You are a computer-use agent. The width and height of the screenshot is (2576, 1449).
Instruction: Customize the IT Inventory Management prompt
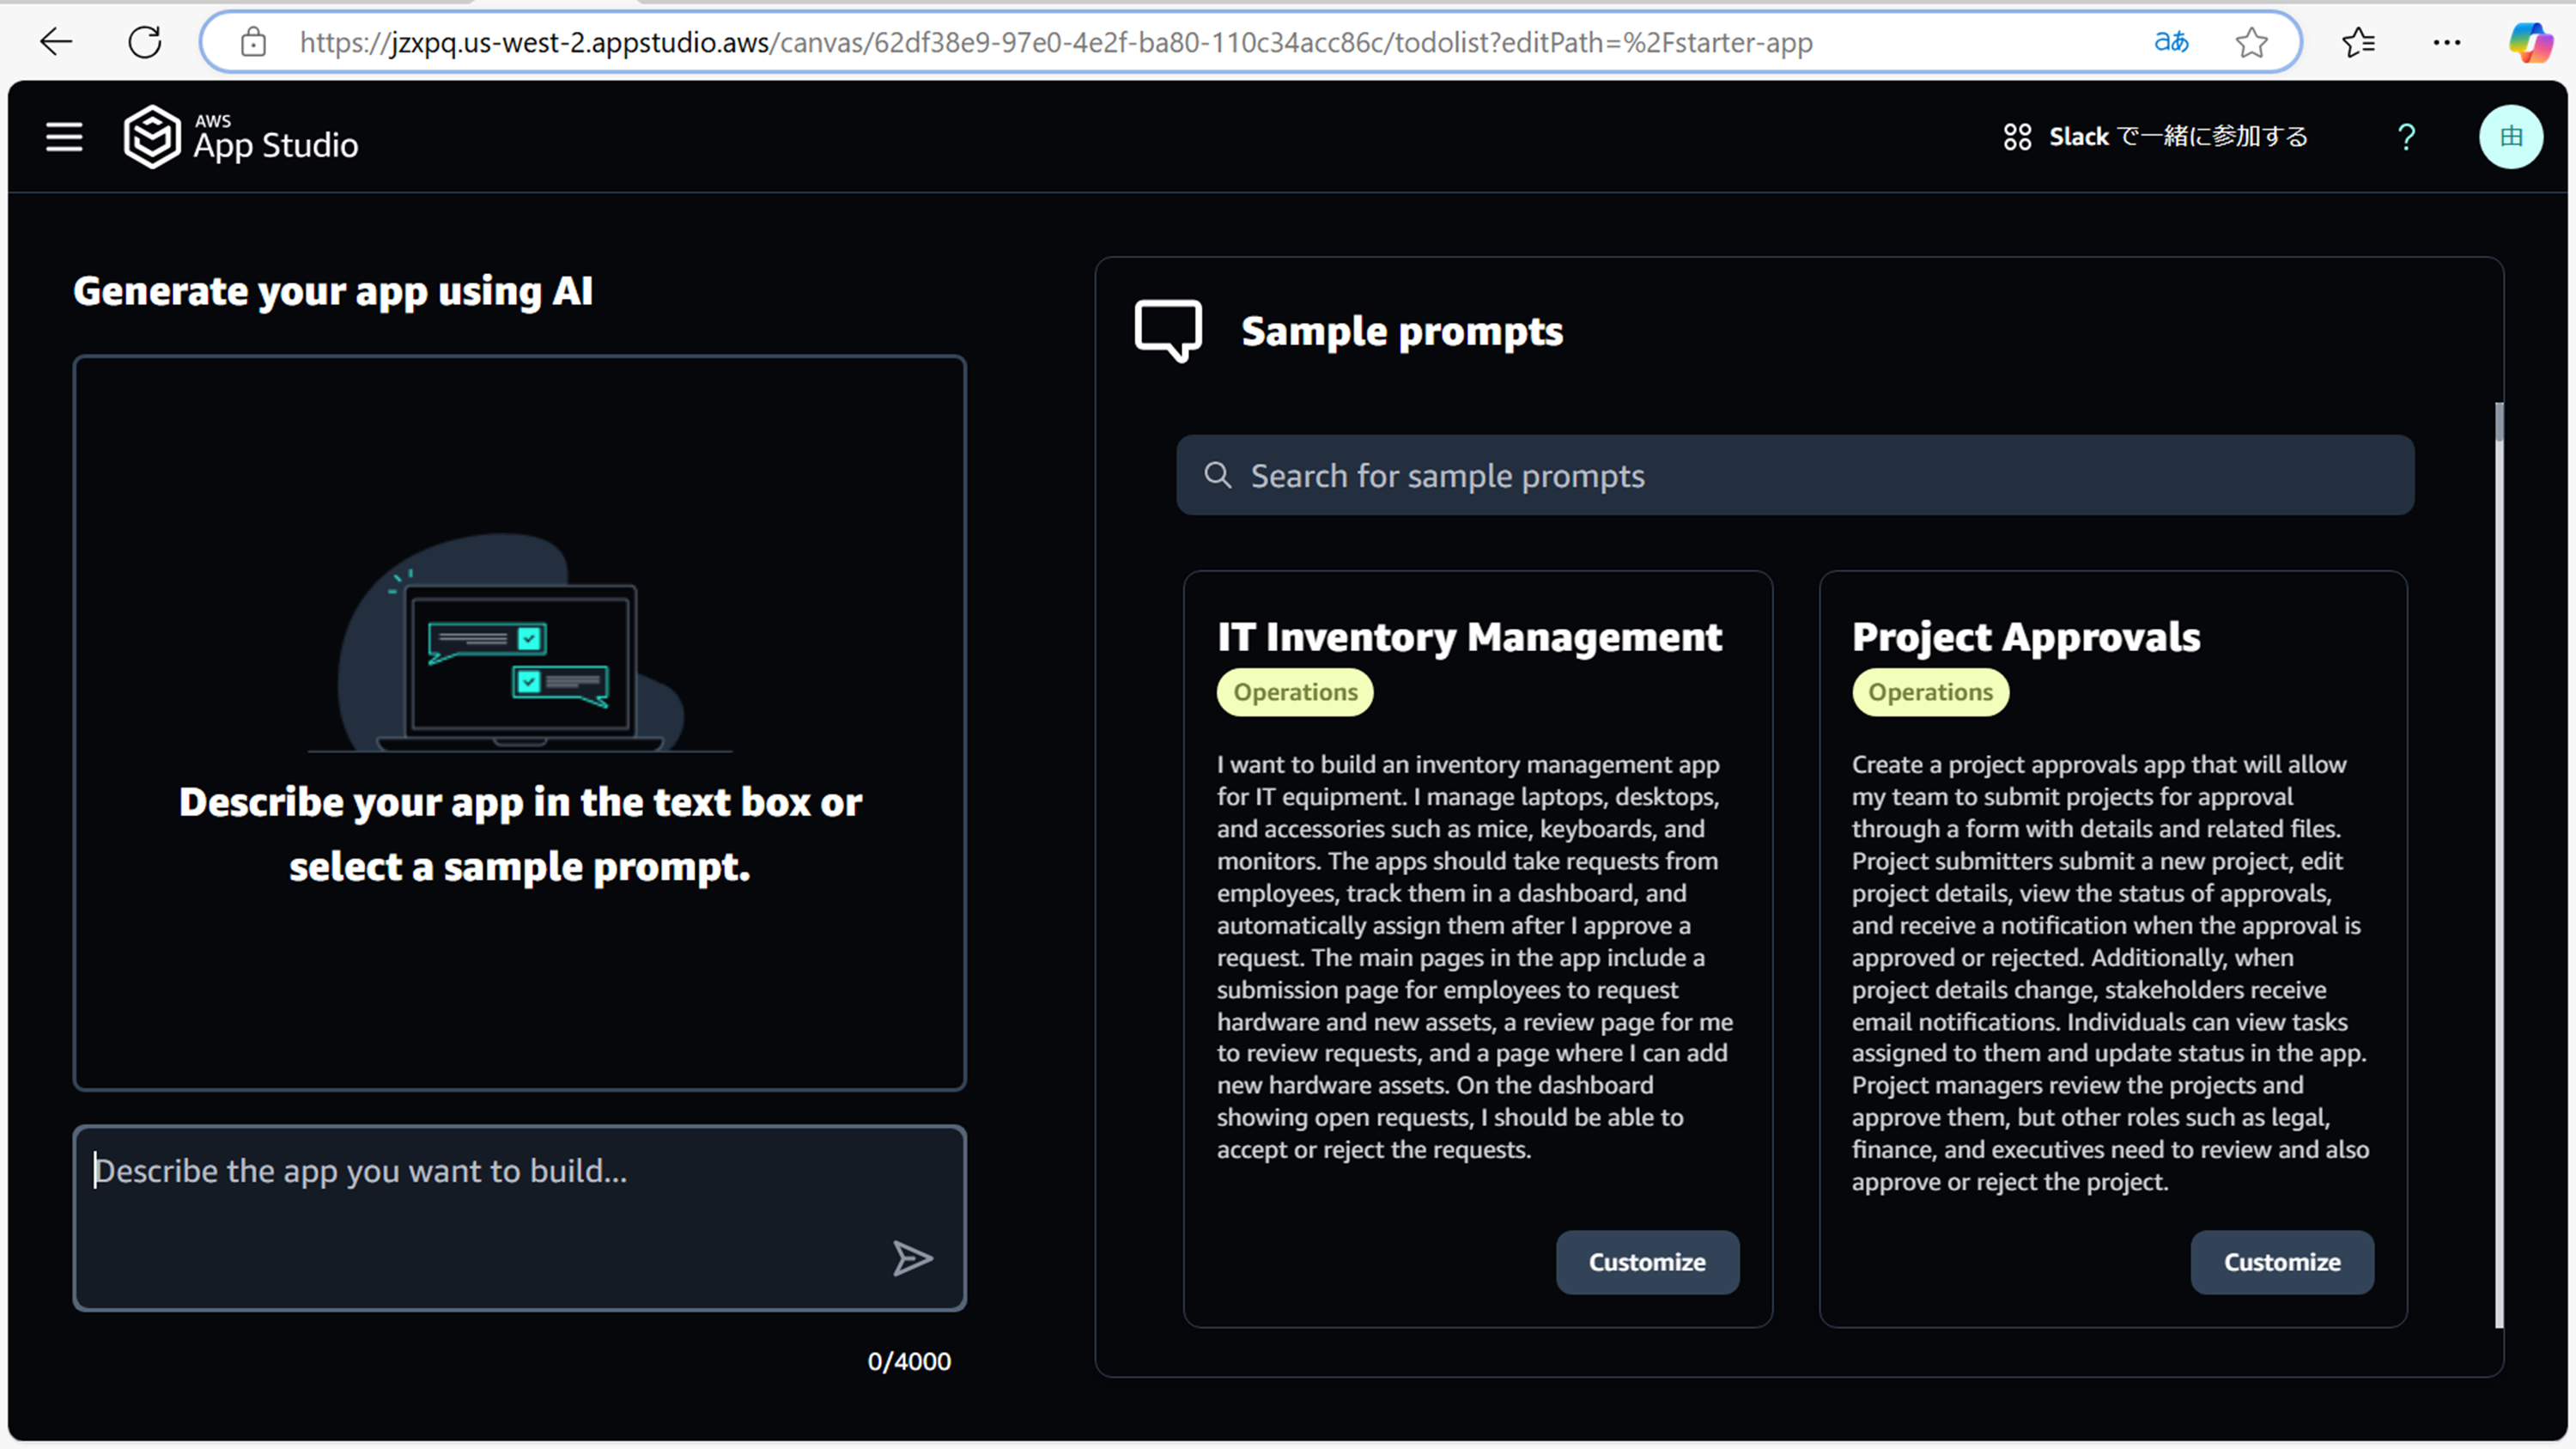point(1647,1262)
